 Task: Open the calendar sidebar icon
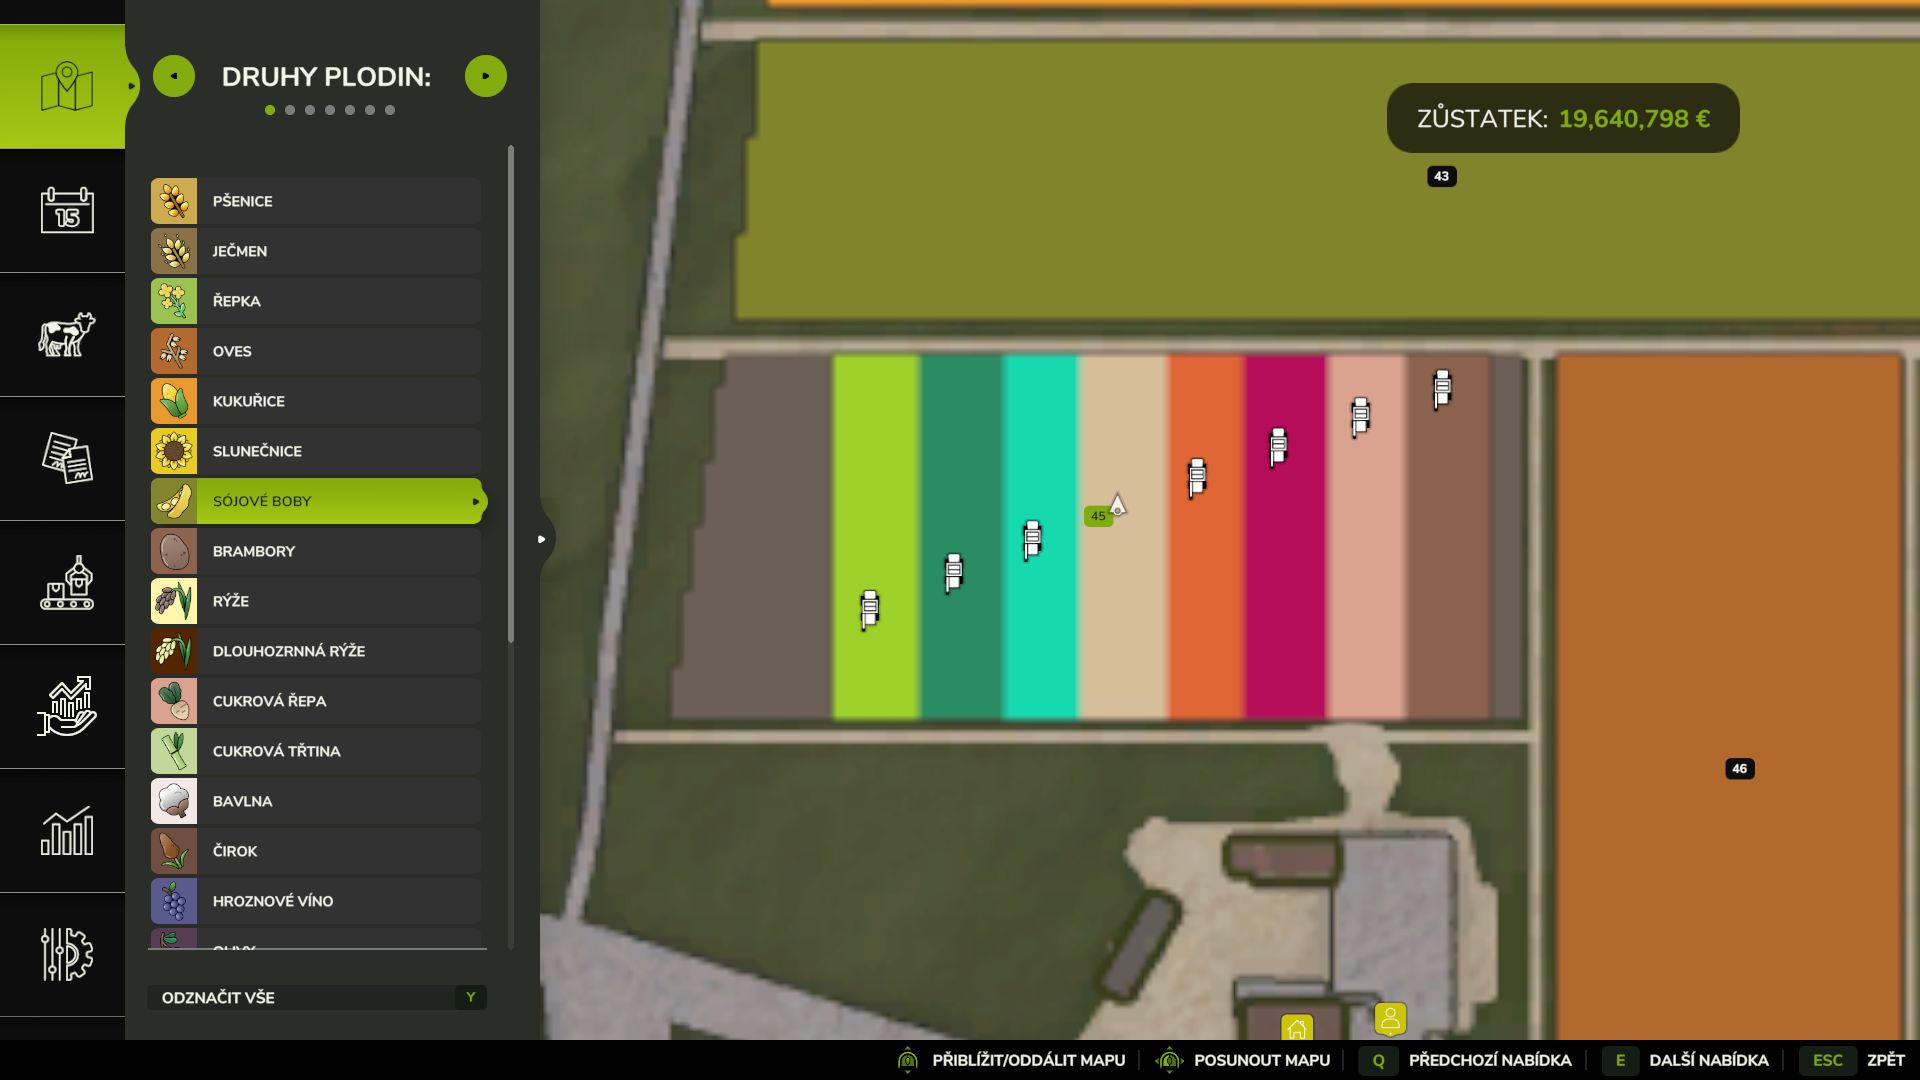[x=66, y=211]
